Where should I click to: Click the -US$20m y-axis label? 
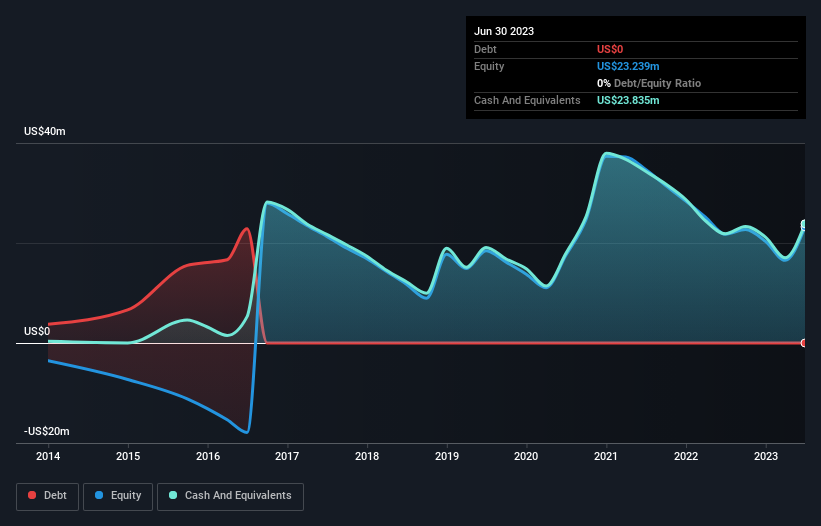point(47,431)
